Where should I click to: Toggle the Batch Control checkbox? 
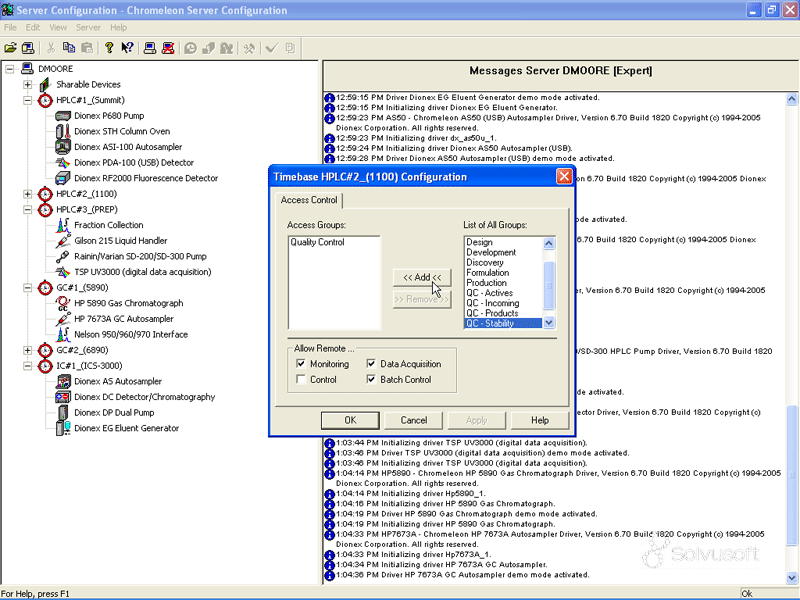[x=371, y=380]
